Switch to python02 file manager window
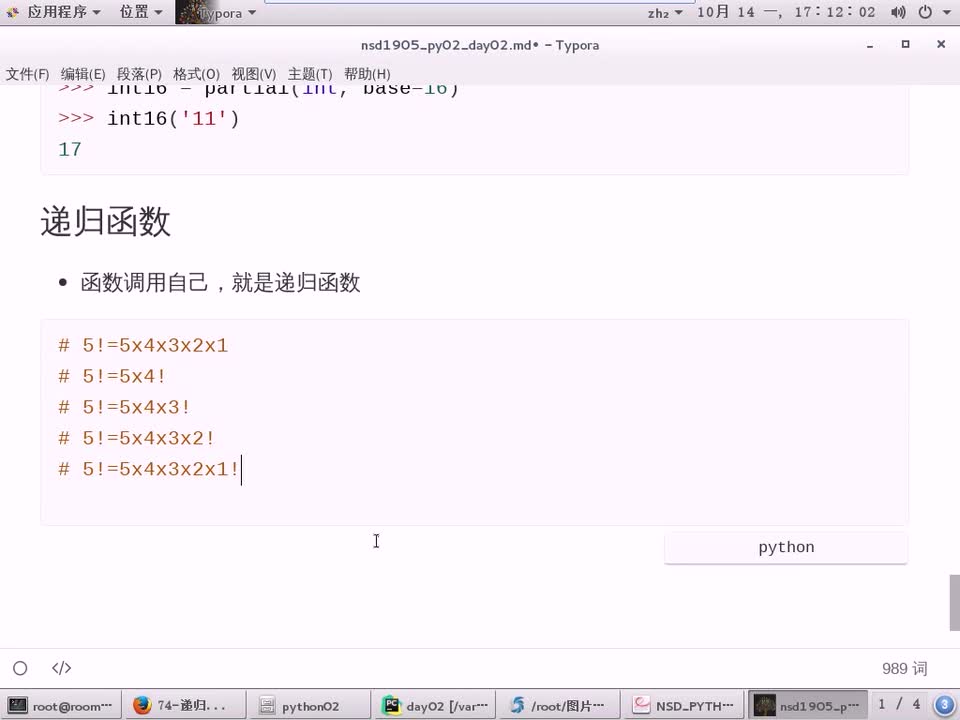 point(310,706)
